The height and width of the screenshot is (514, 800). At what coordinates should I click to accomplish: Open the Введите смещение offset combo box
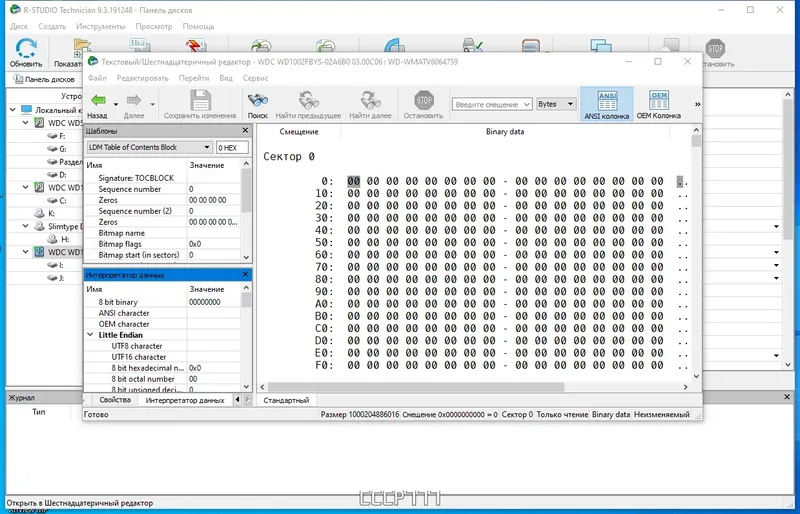(x=492, y=104)
